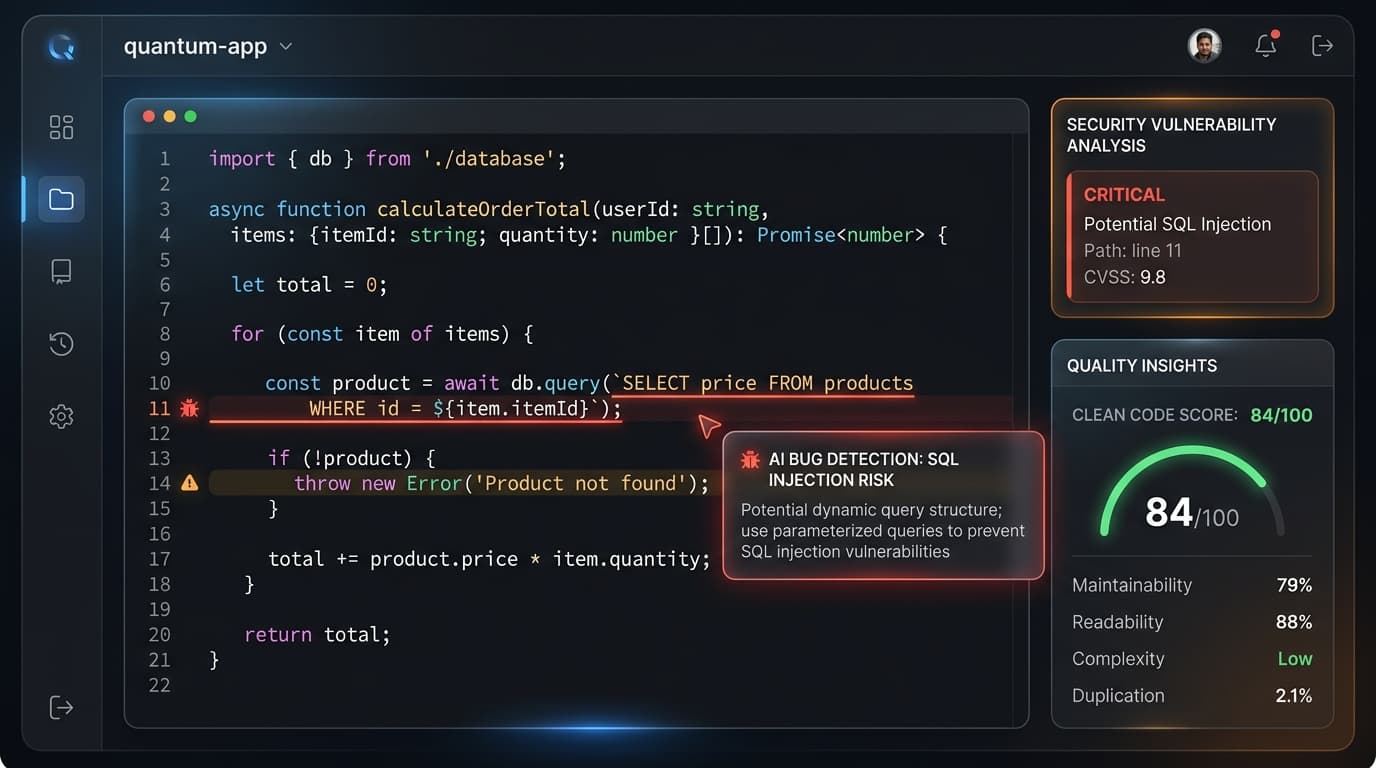
Task: Click the bug icon in the AI Bug Detection popup
Action: [750, 460]
